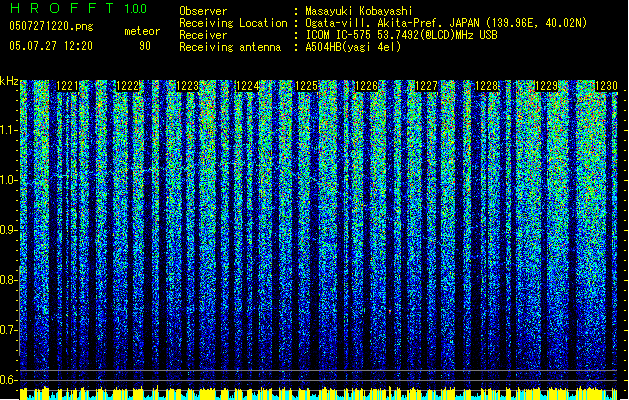The image size is (629, 400).
Task: Click the meteor count value 90
Action: pos(145,46)
